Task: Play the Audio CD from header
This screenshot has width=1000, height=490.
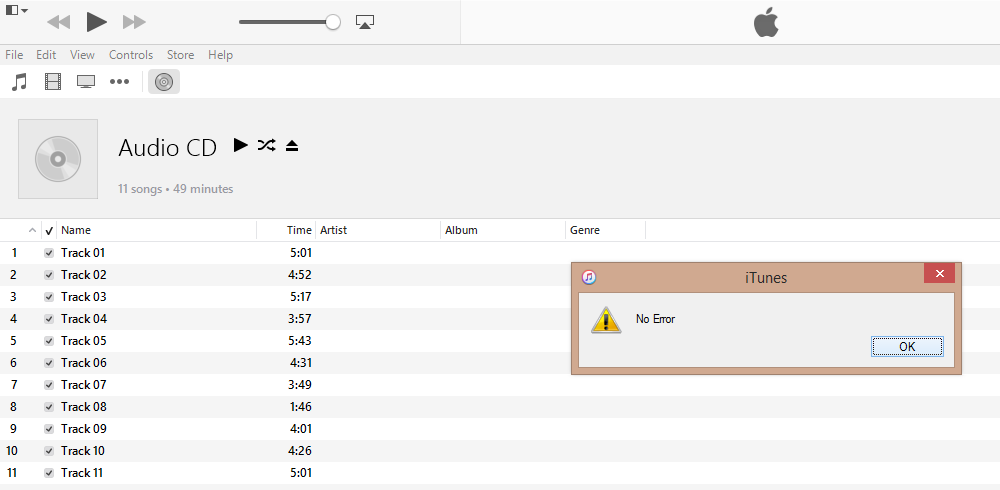Action: point(240,145)
